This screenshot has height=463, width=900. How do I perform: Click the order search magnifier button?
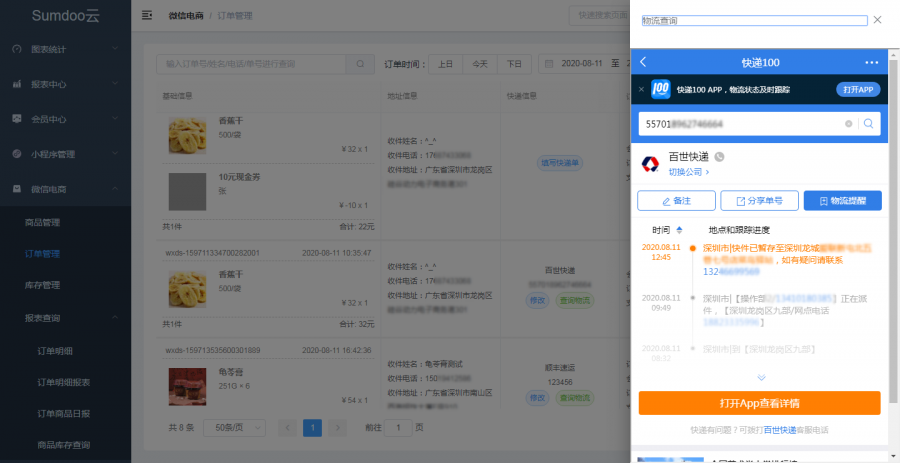click(360, 64)
